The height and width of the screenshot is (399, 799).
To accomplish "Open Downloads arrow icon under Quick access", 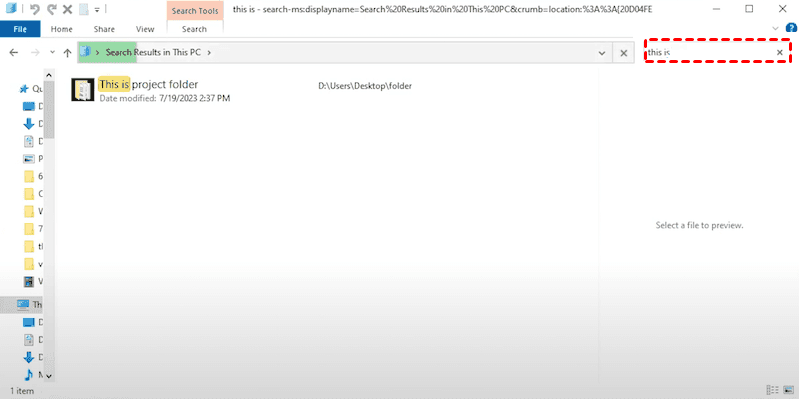I will point(29,124).
